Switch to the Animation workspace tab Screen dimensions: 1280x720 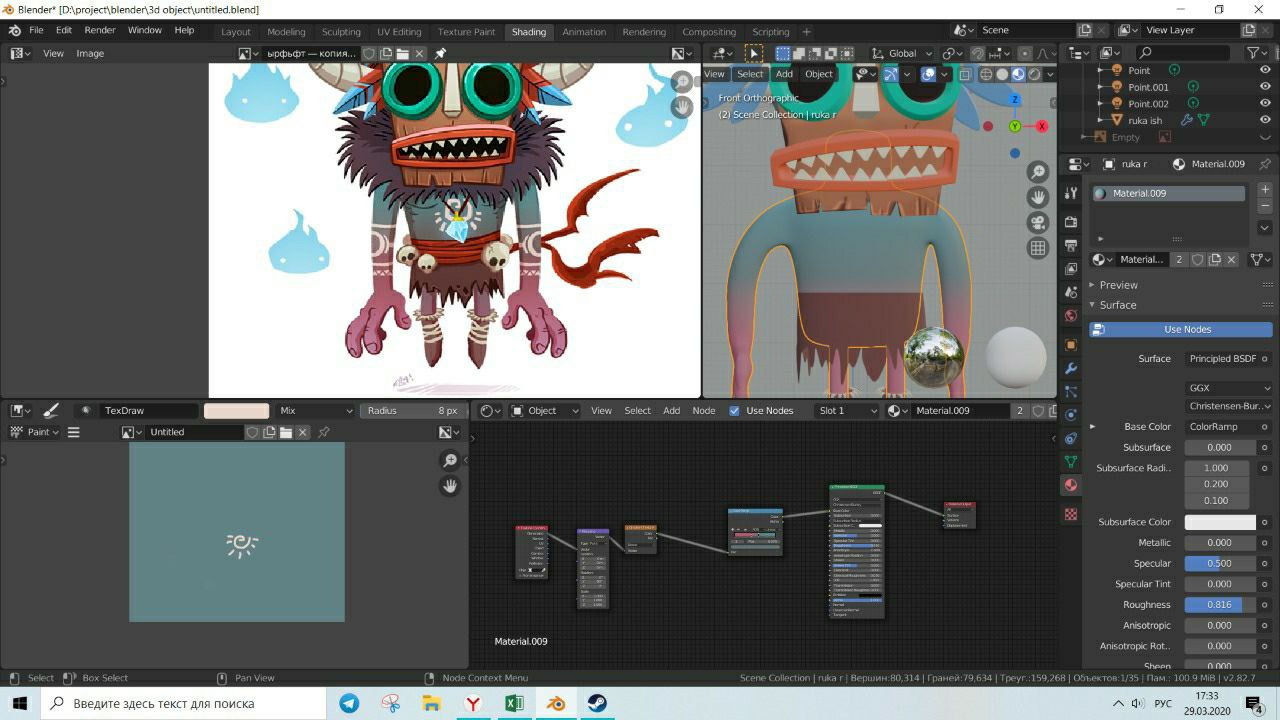pos(584,31)
